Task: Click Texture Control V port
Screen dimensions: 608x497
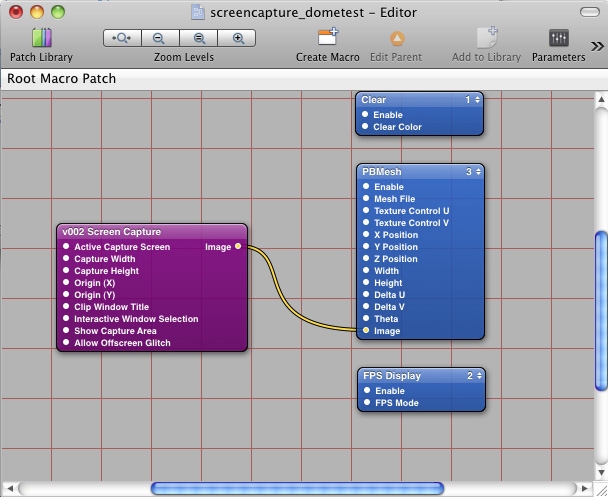Action: [366, 223]
